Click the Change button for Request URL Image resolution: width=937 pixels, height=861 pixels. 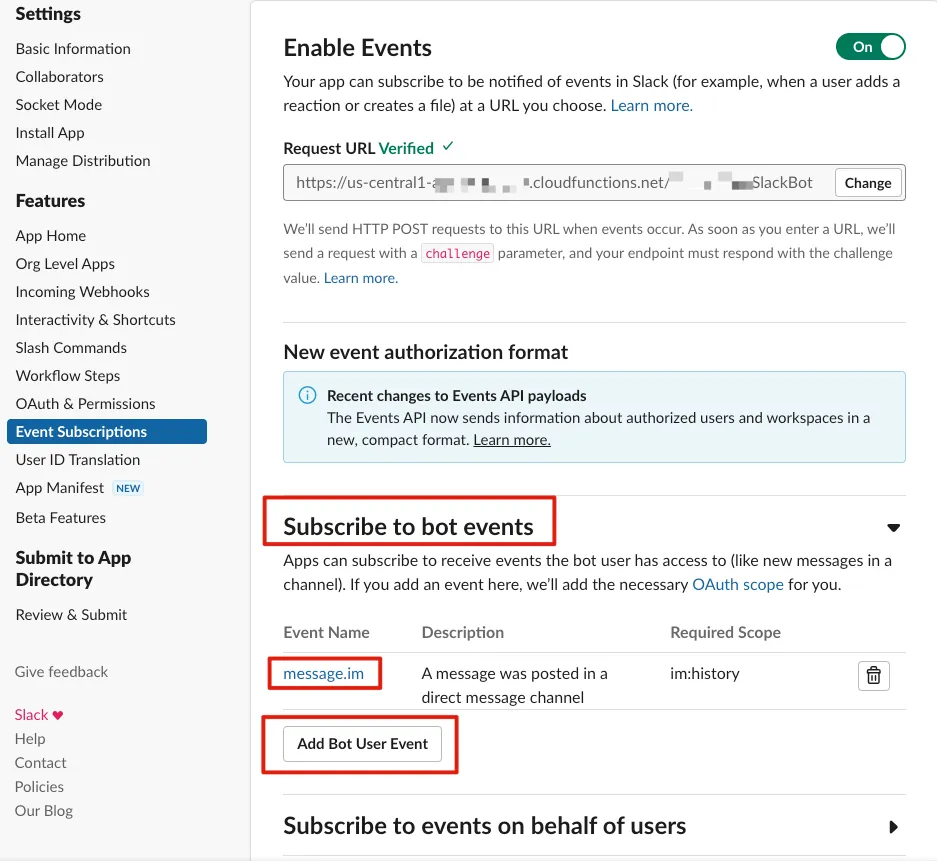(867, 183)
